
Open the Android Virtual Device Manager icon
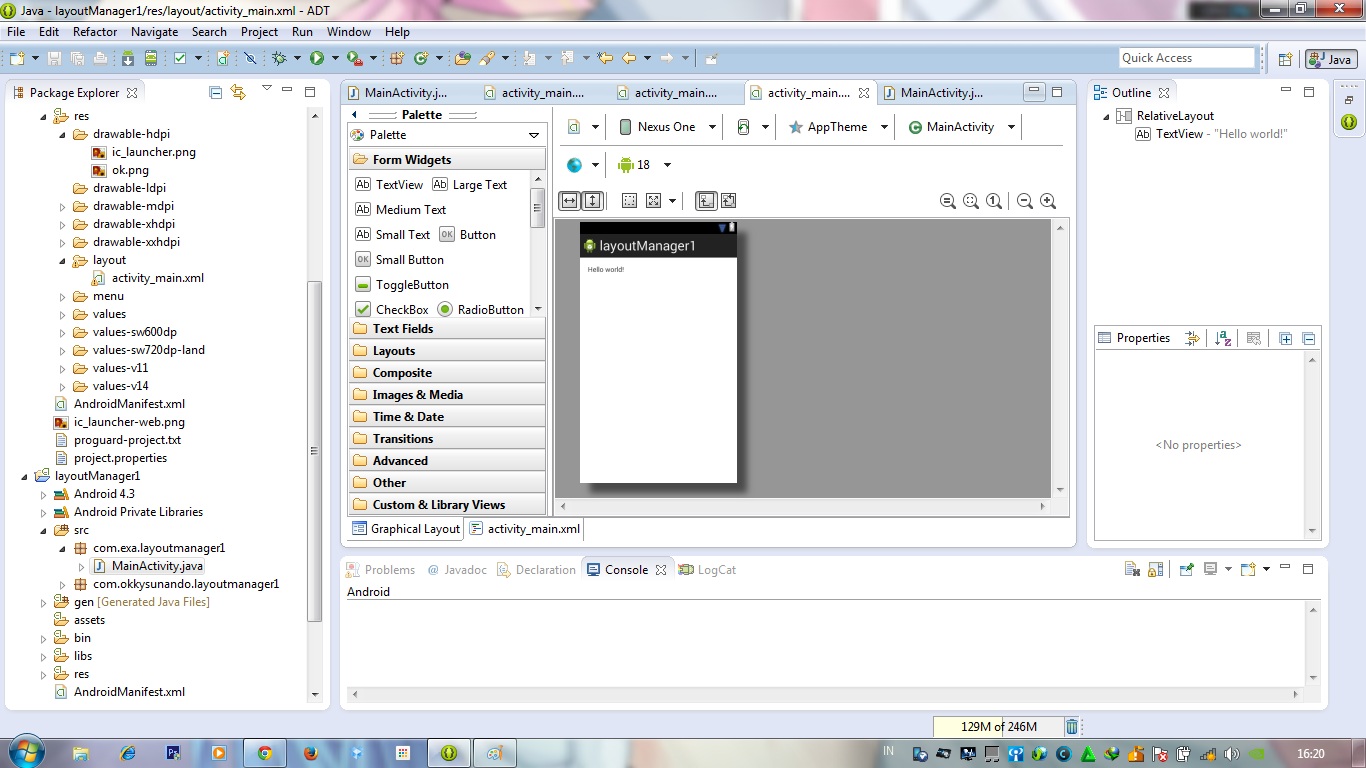(x=150, y=58)
